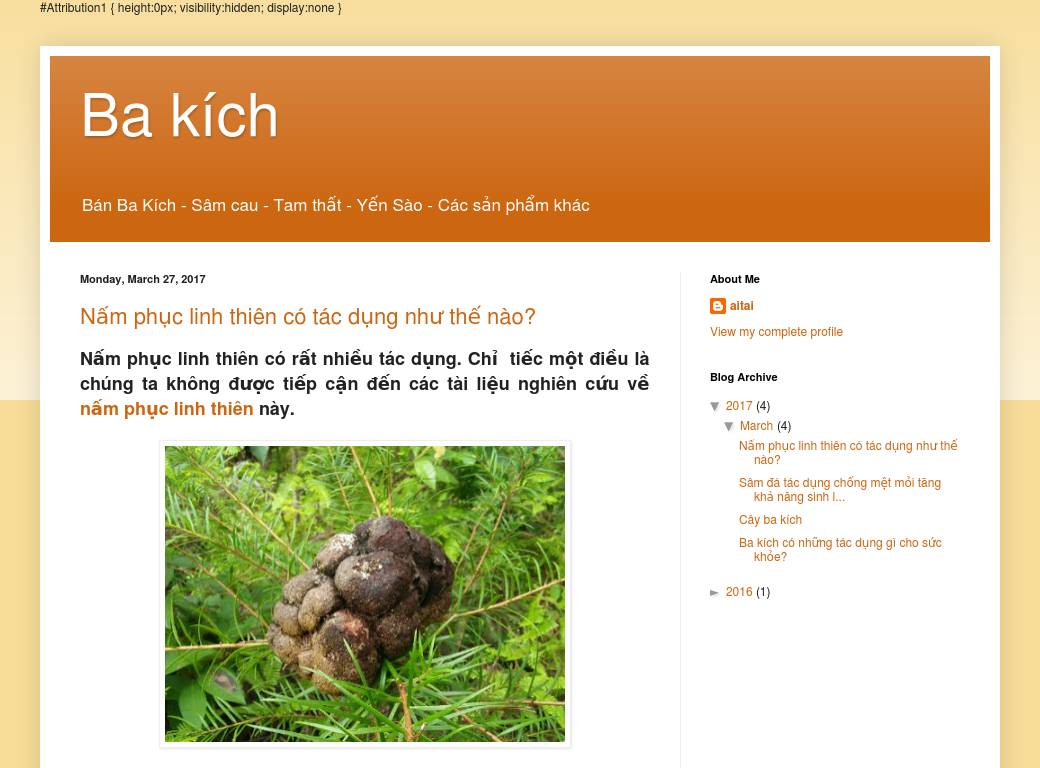Follow the inline 'nấm phục linh thiên' hyperlink

(x=166, y=409)
